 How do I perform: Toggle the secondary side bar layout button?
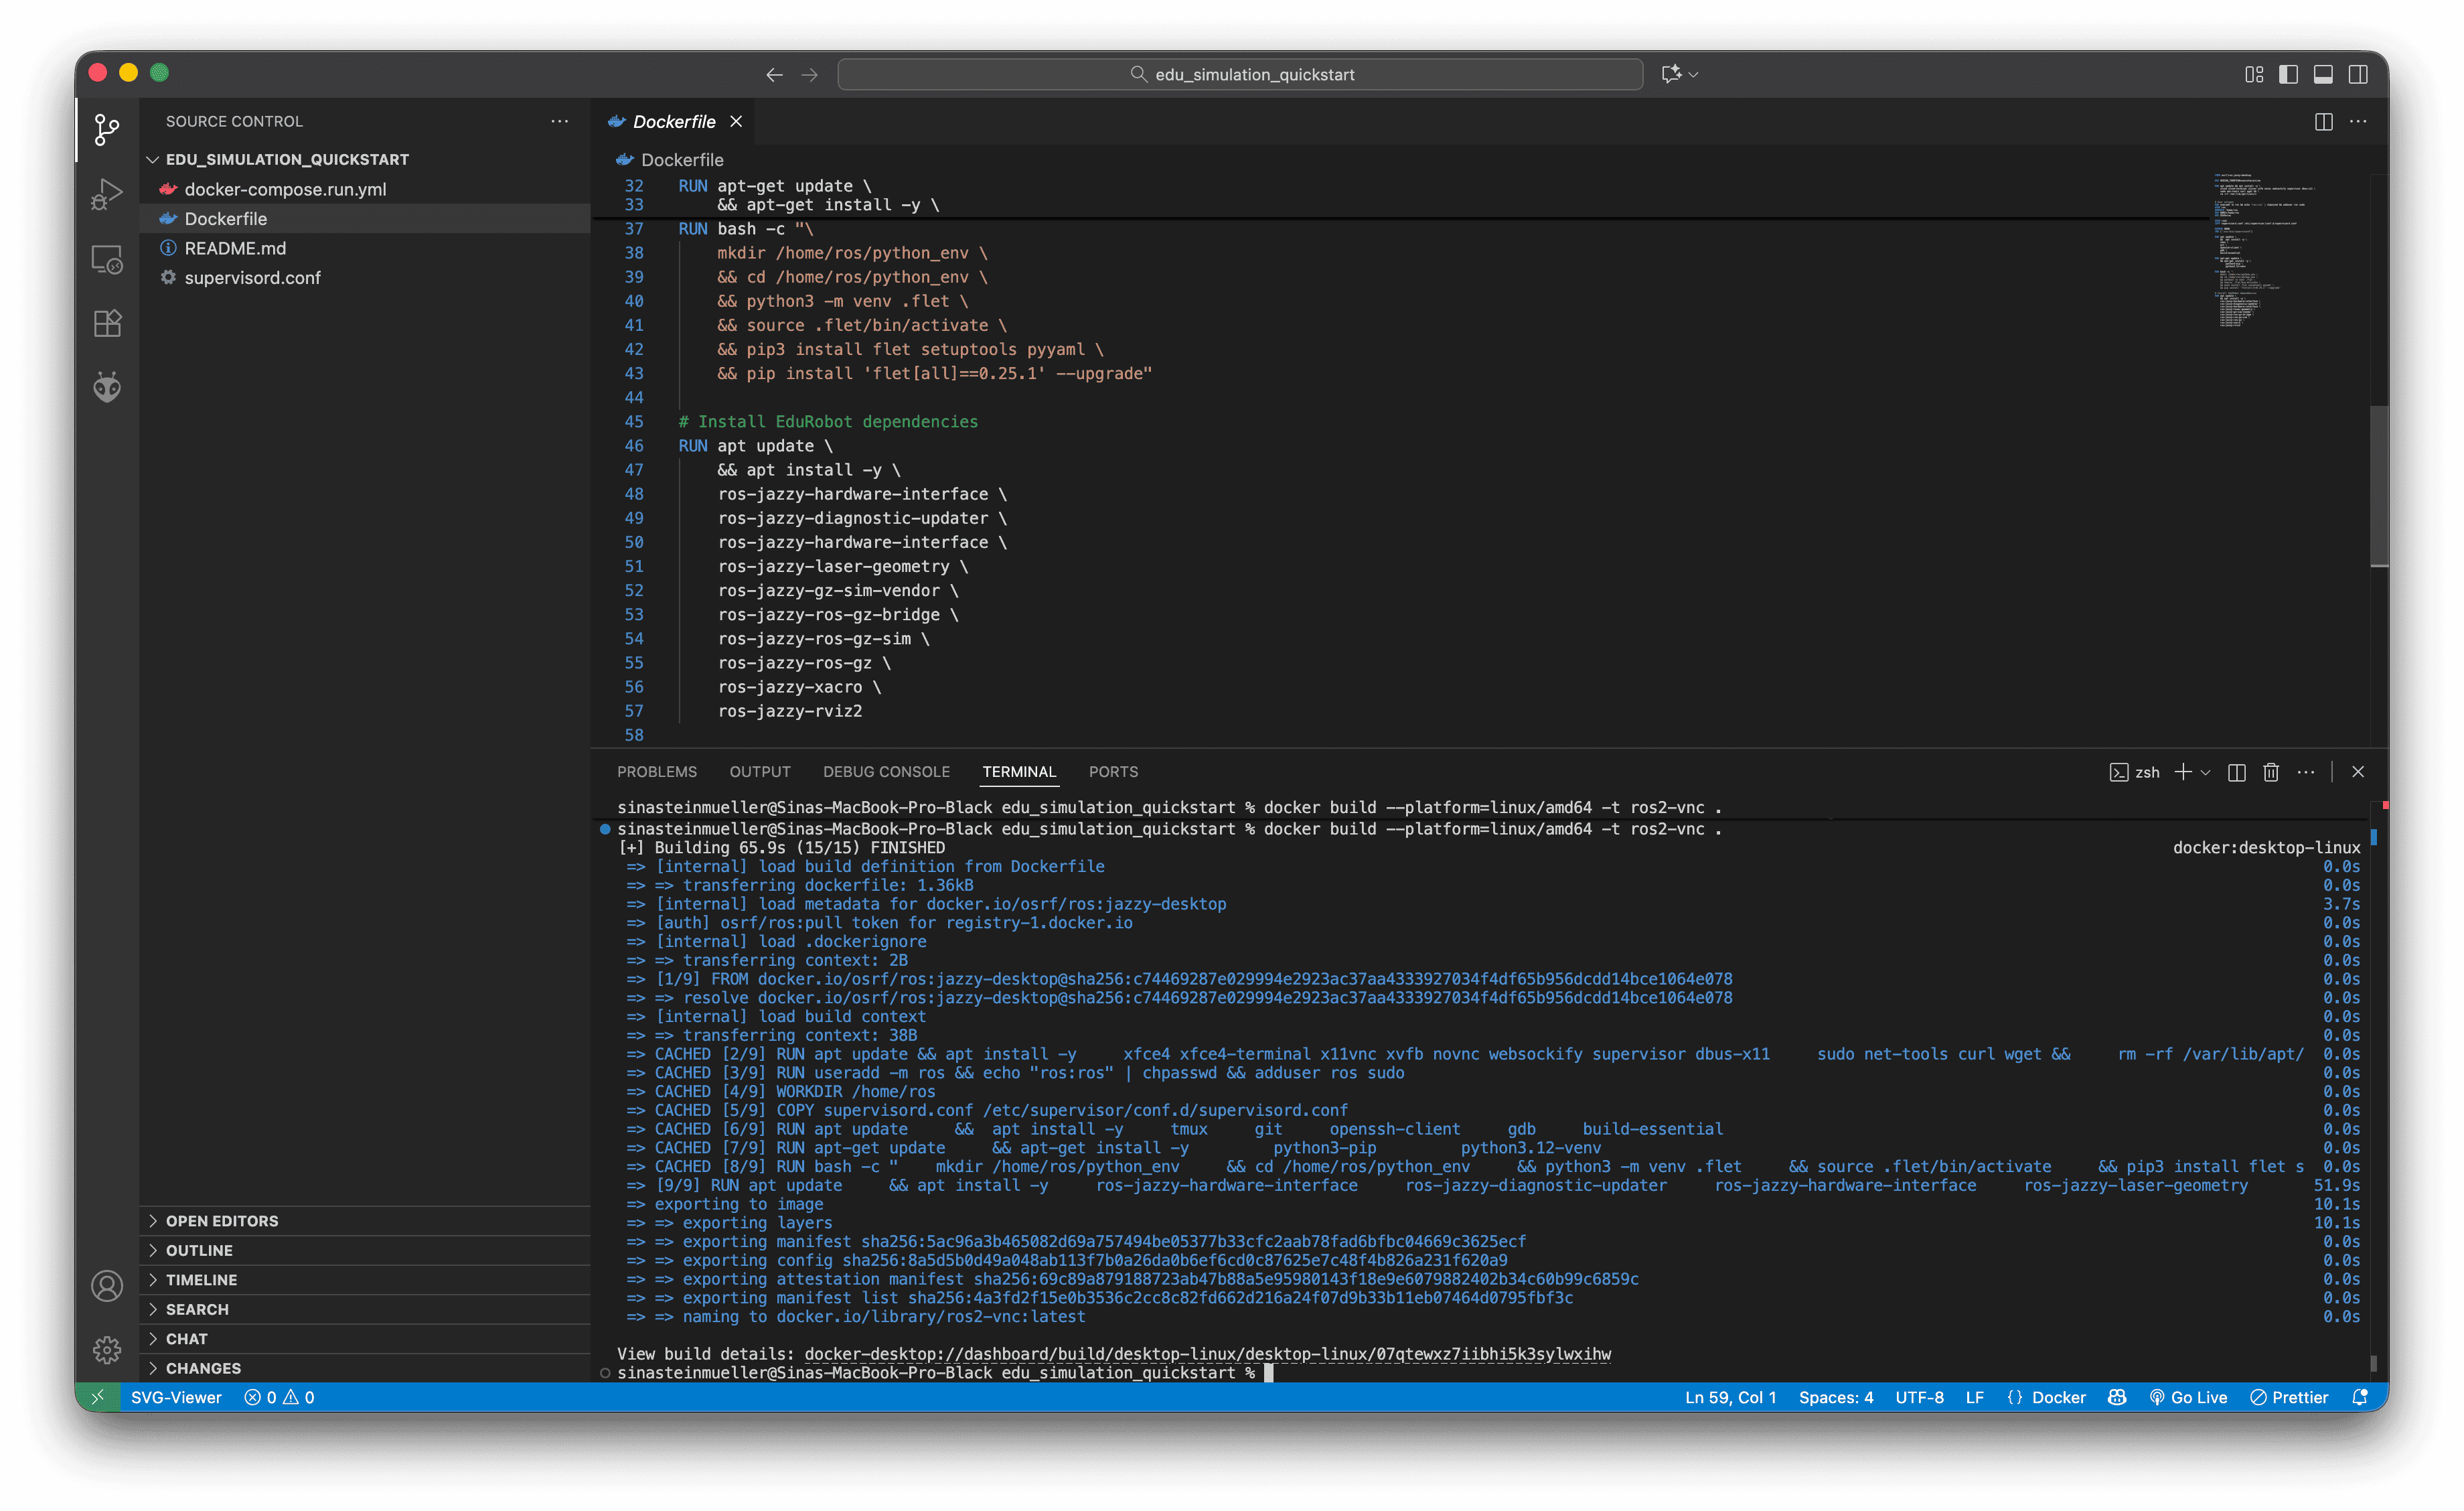click(x=2358, y=74)
